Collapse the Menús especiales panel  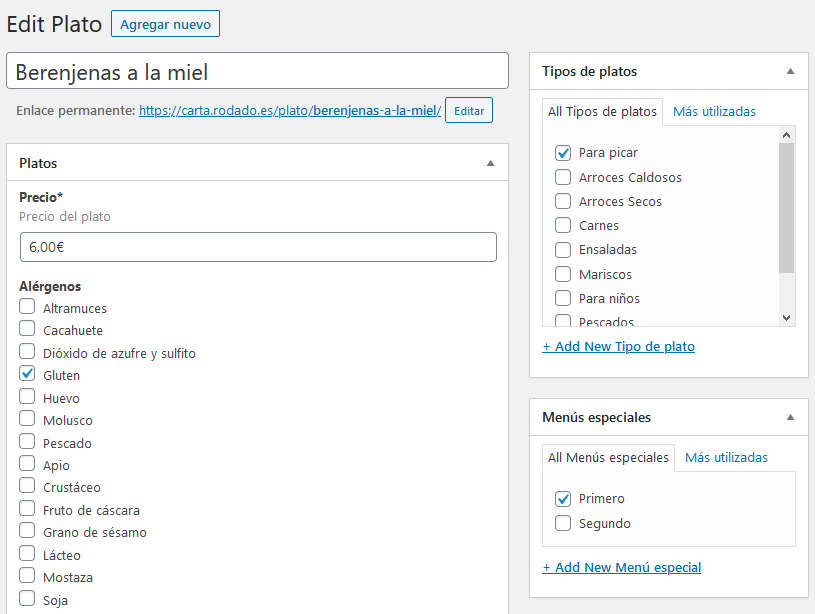(791, 417)
